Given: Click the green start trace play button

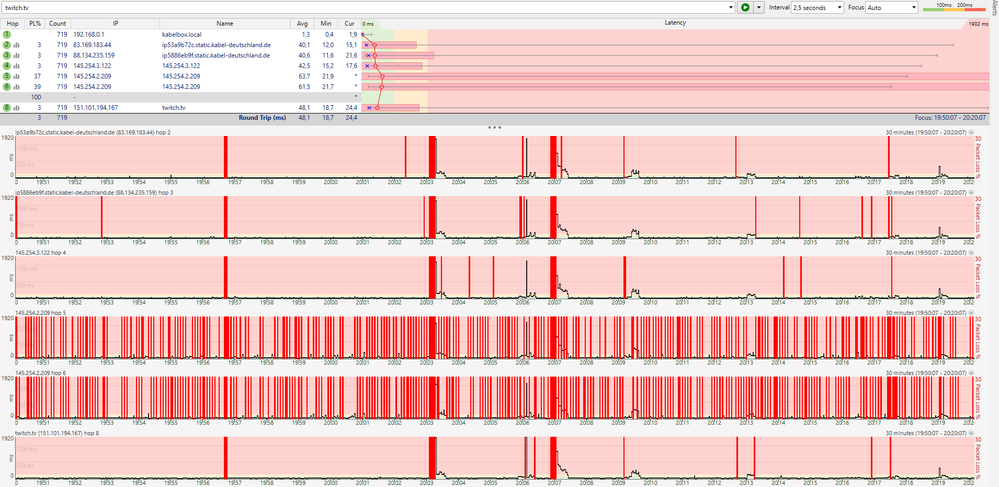Looking at the screenshot, I should 744,7.
